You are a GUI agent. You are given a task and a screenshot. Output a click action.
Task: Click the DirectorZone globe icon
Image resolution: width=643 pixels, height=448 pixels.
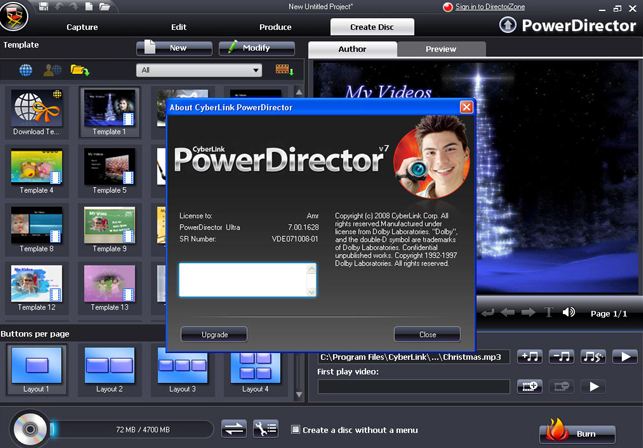[25, 70]
